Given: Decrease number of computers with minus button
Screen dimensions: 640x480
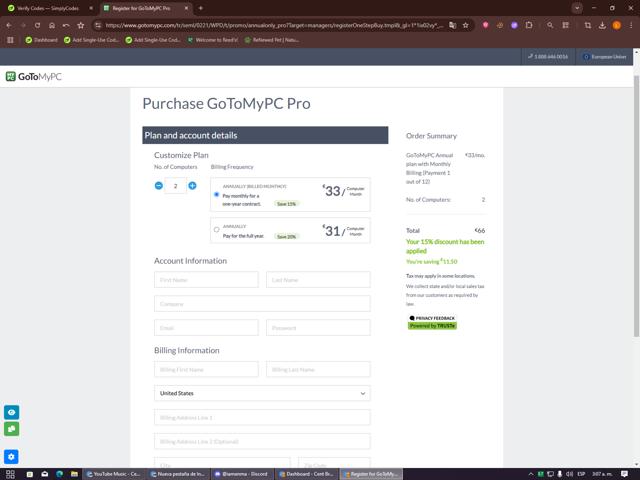Looking at the screenshot, I should 159,186.
